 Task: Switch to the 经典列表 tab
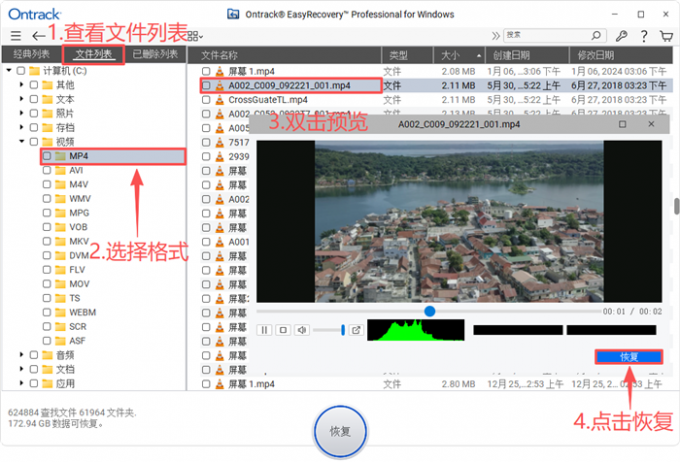coord(31,54)
